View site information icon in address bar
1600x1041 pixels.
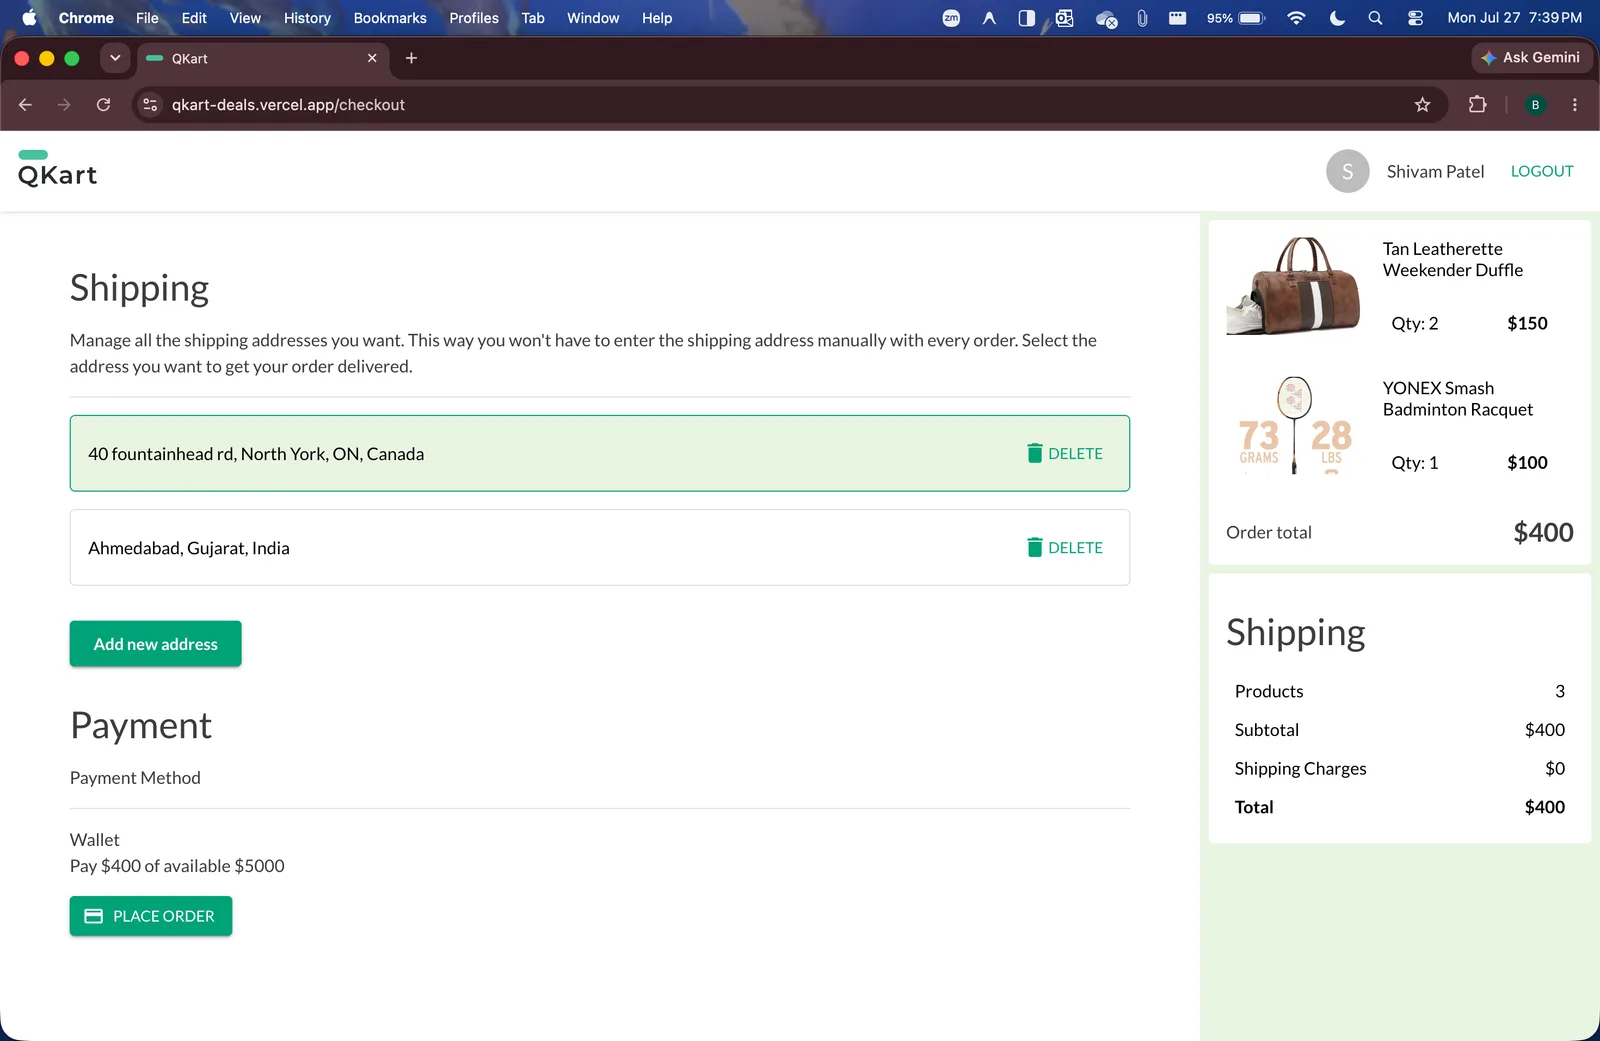pyautogui.click(x=150, y=105)
